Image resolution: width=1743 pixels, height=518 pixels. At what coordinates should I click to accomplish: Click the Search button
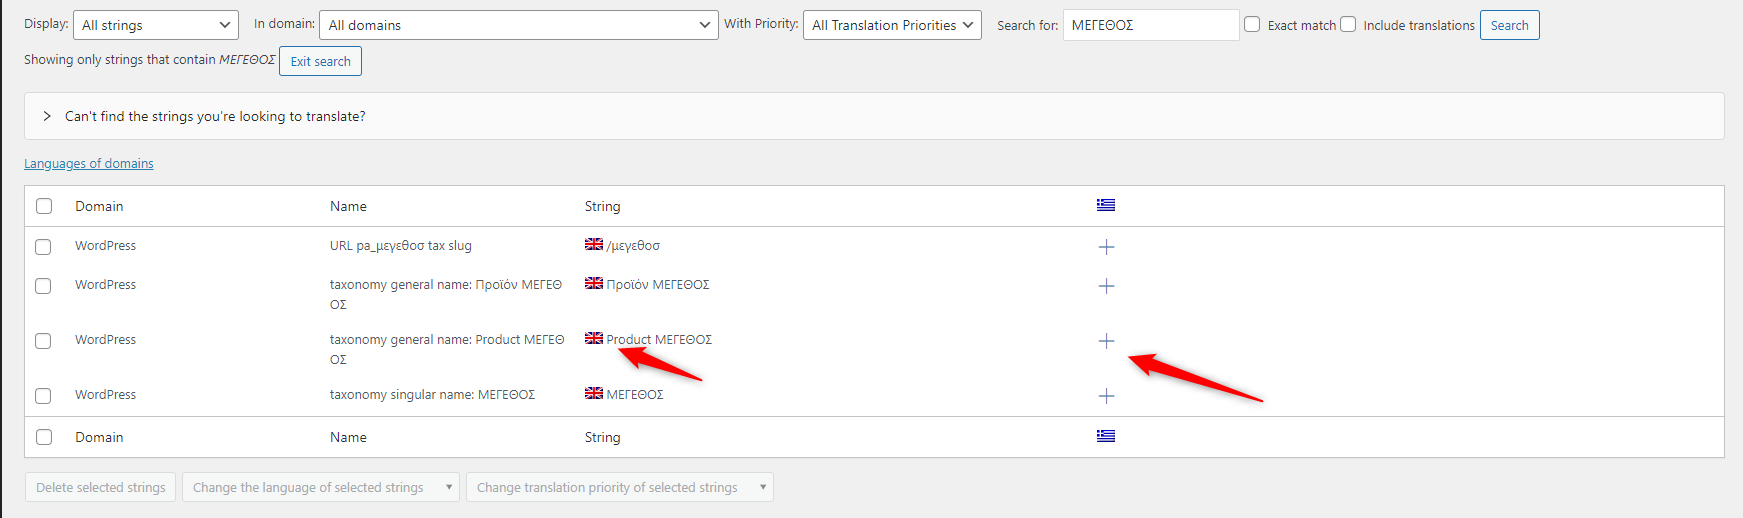pyautogui.click(x=1509, y=25)
